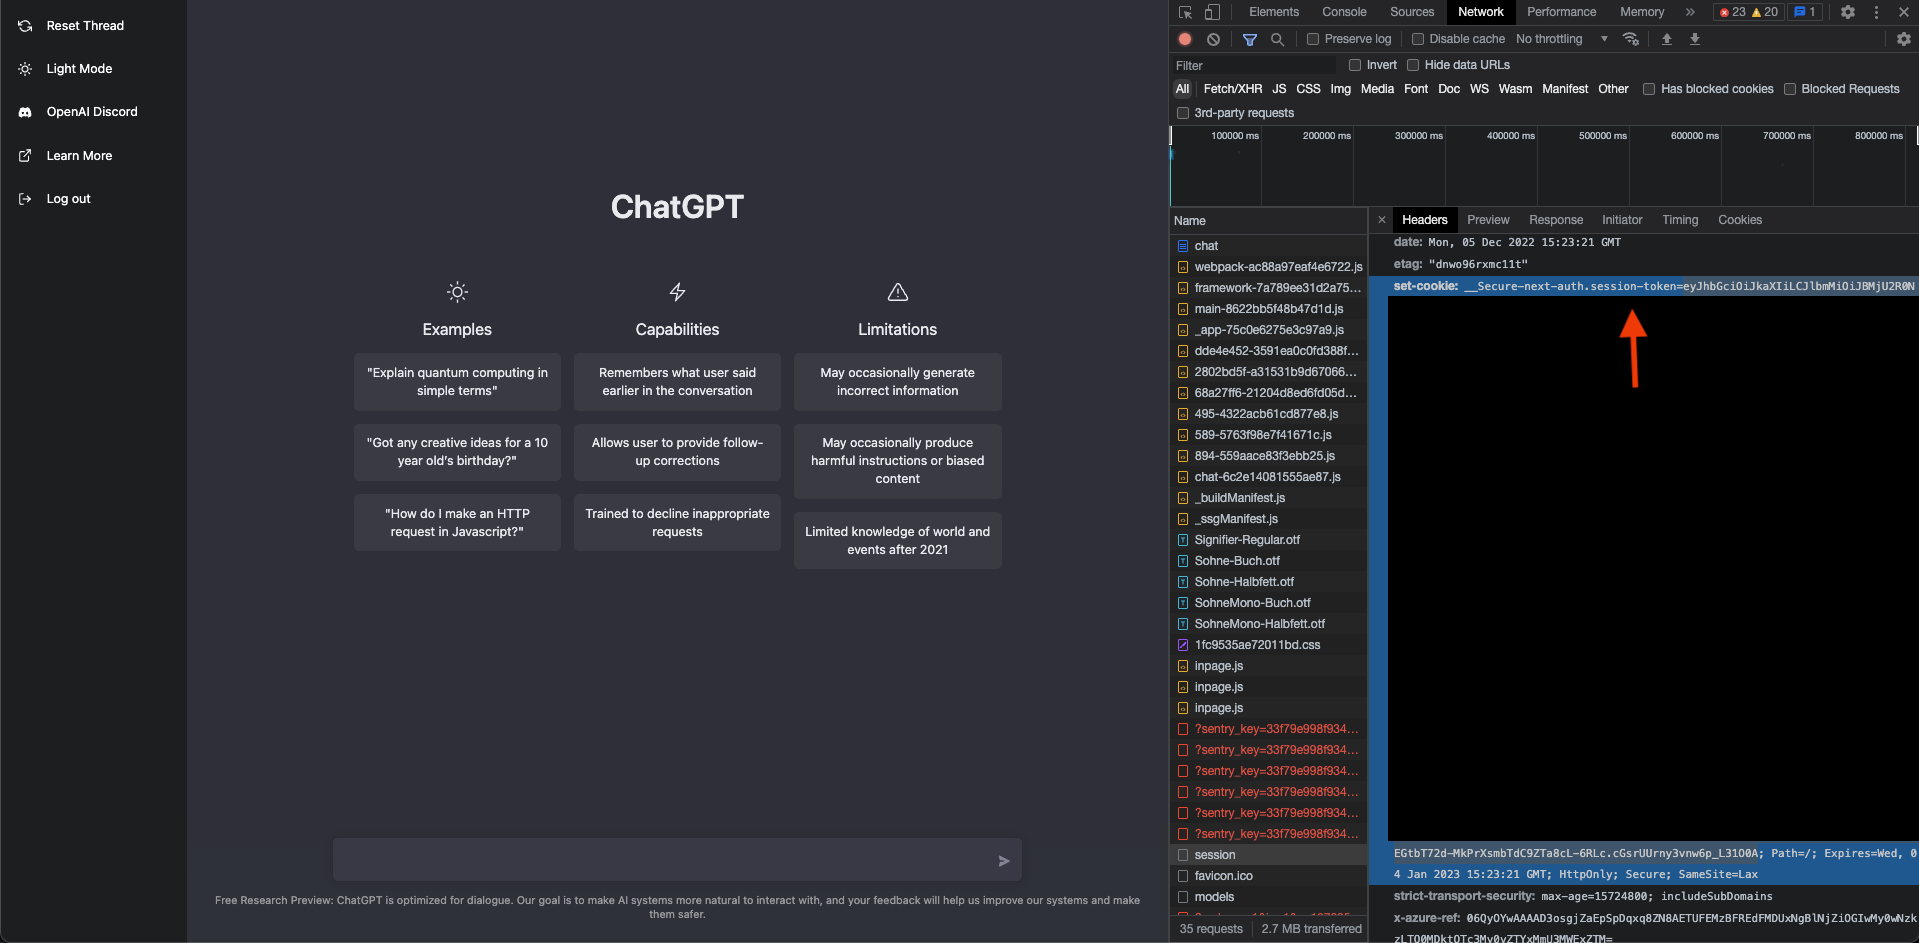Switch to the Sources tab
Viewport: 1919px width, 943px height.
(1412, 12)
